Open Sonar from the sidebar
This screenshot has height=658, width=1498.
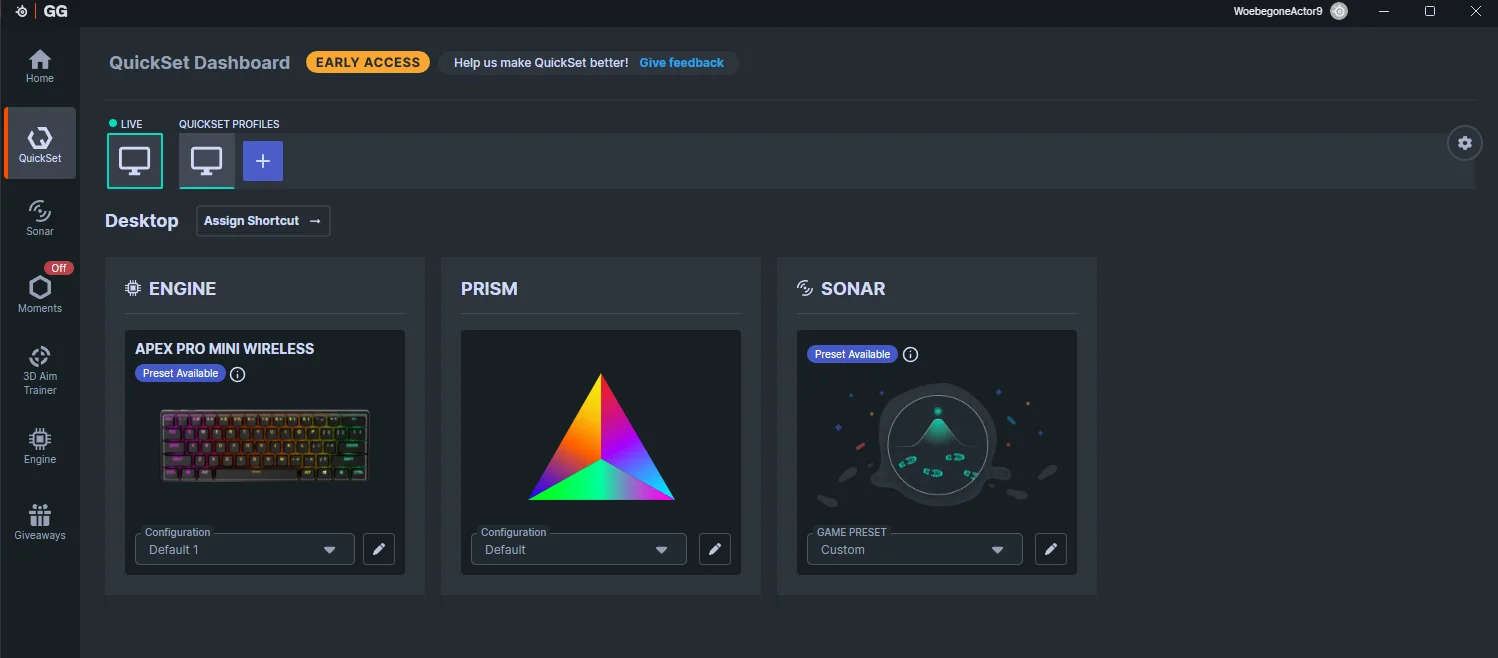pos(40,217)
